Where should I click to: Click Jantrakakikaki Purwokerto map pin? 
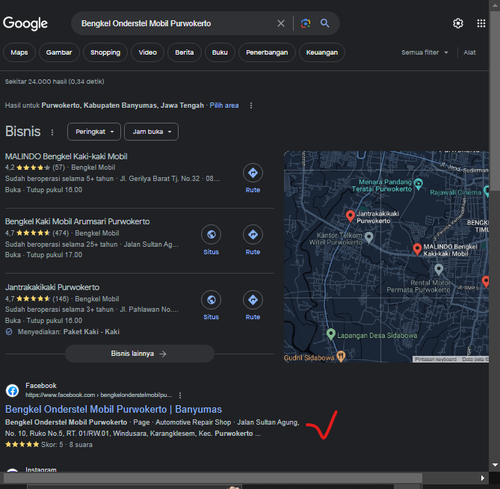pyautogui.click(x=350, y=216)
